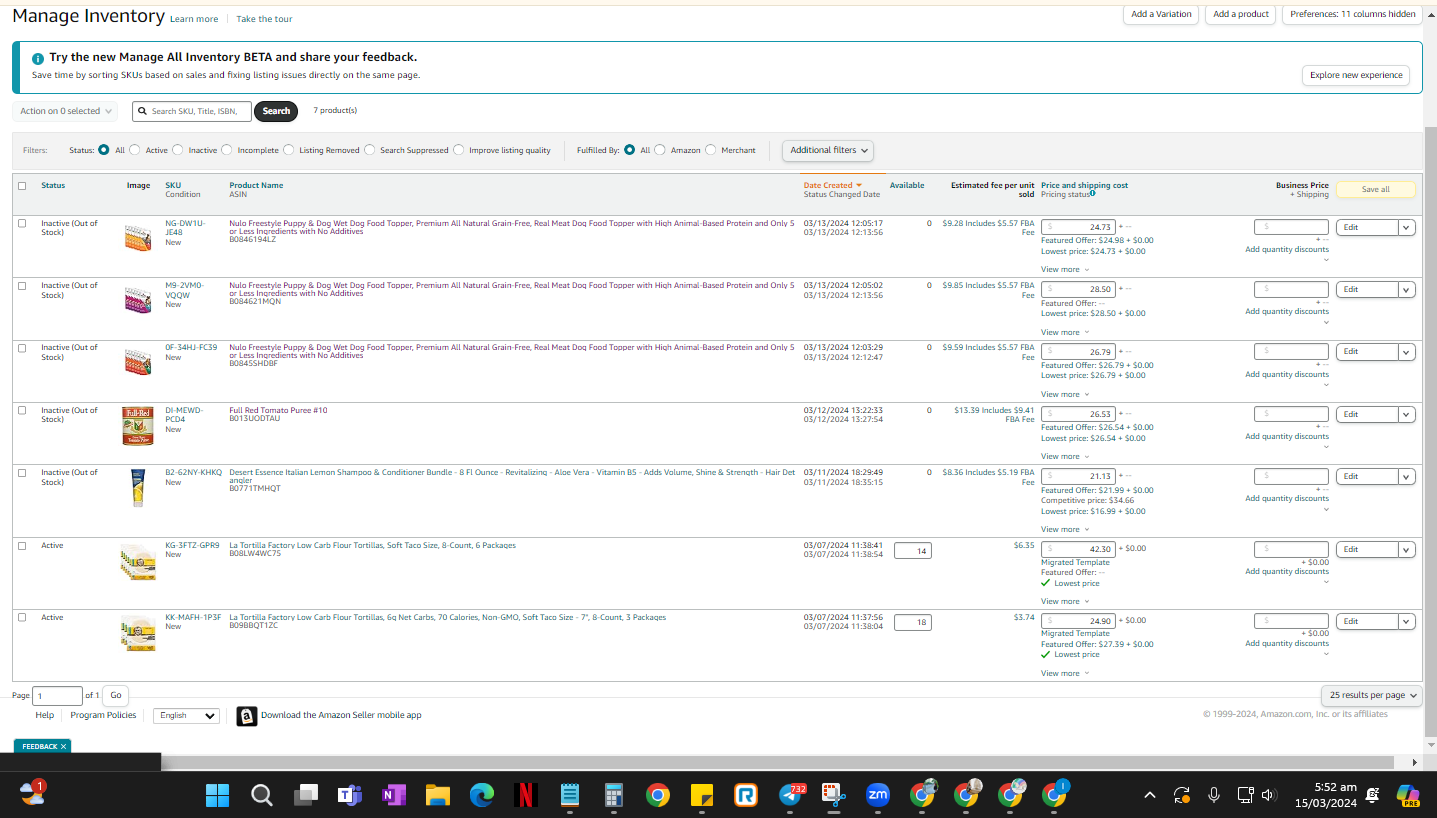Viewport: 1437px width, 818px height.
Task: Launch Microsoft Edge from the taskbar
Action: 481,795
